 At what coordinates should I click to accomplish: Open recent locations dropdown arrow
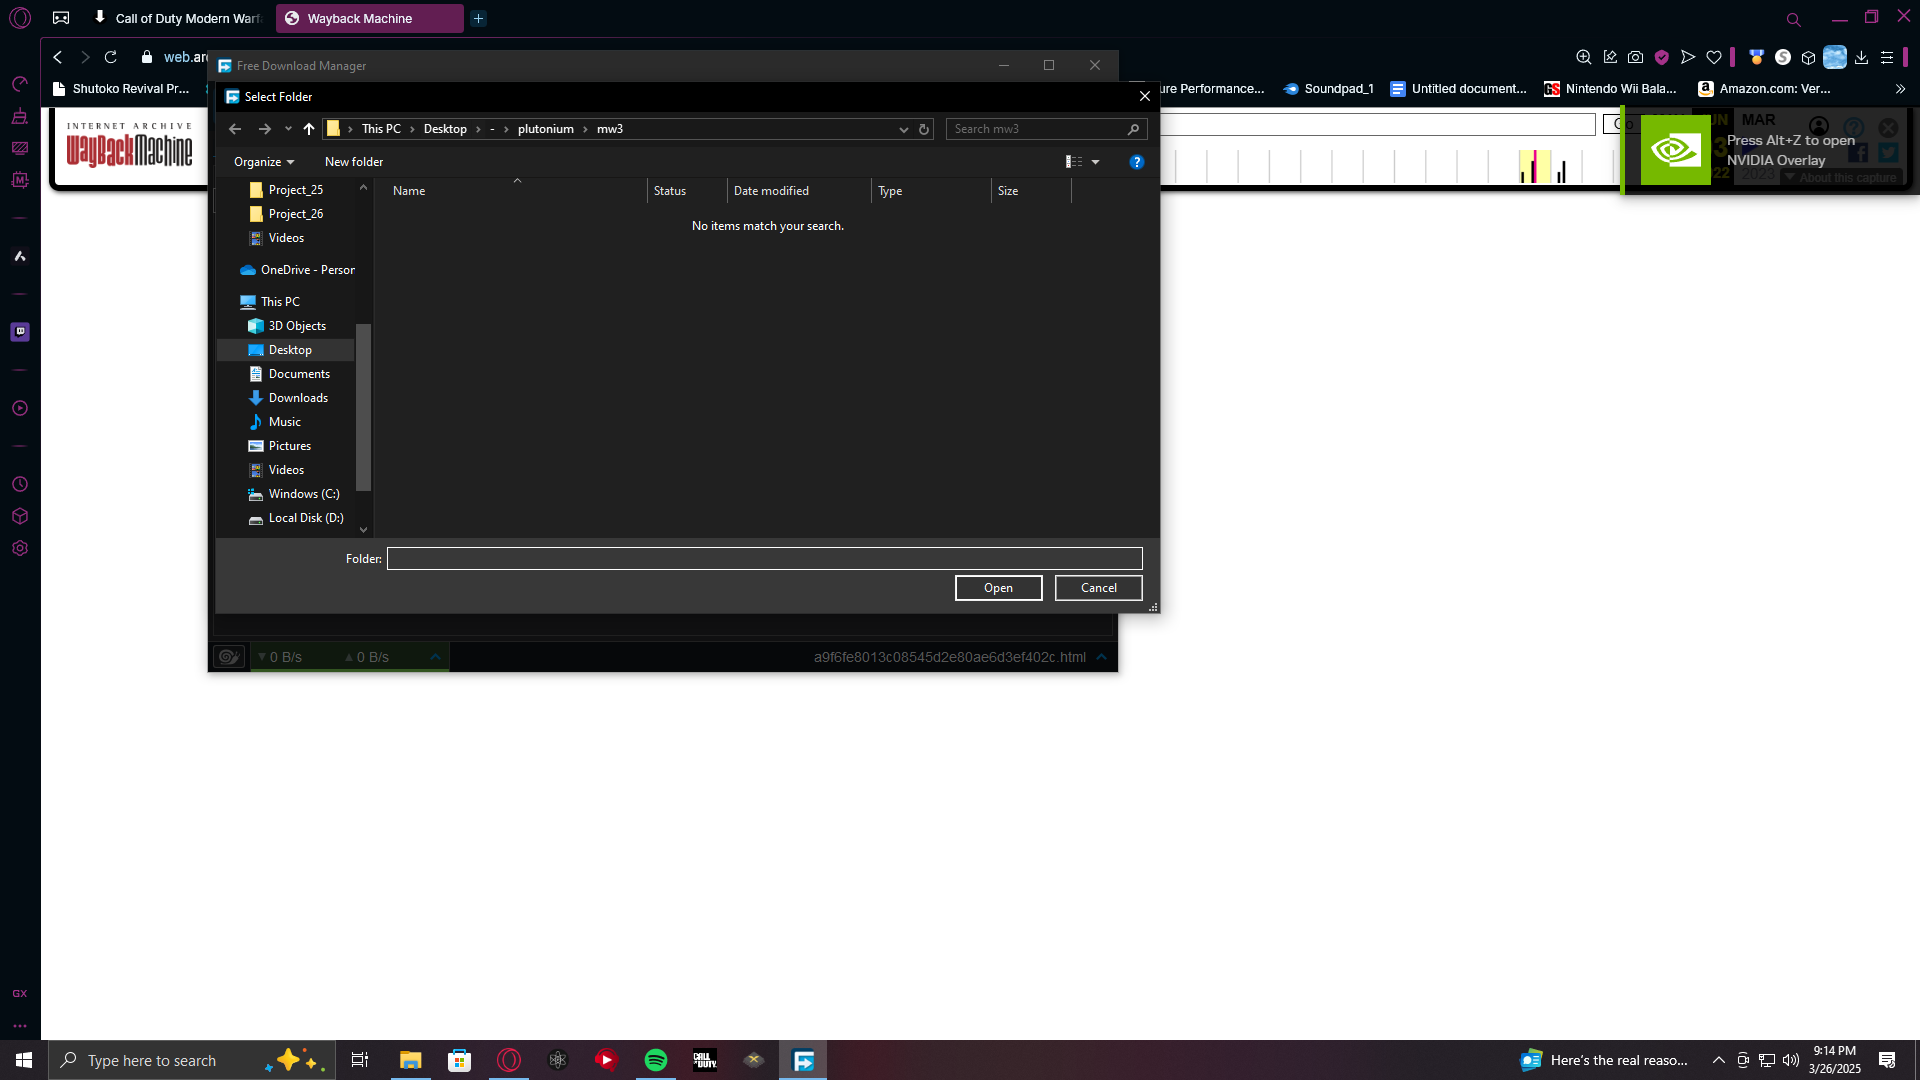(288, 129)
